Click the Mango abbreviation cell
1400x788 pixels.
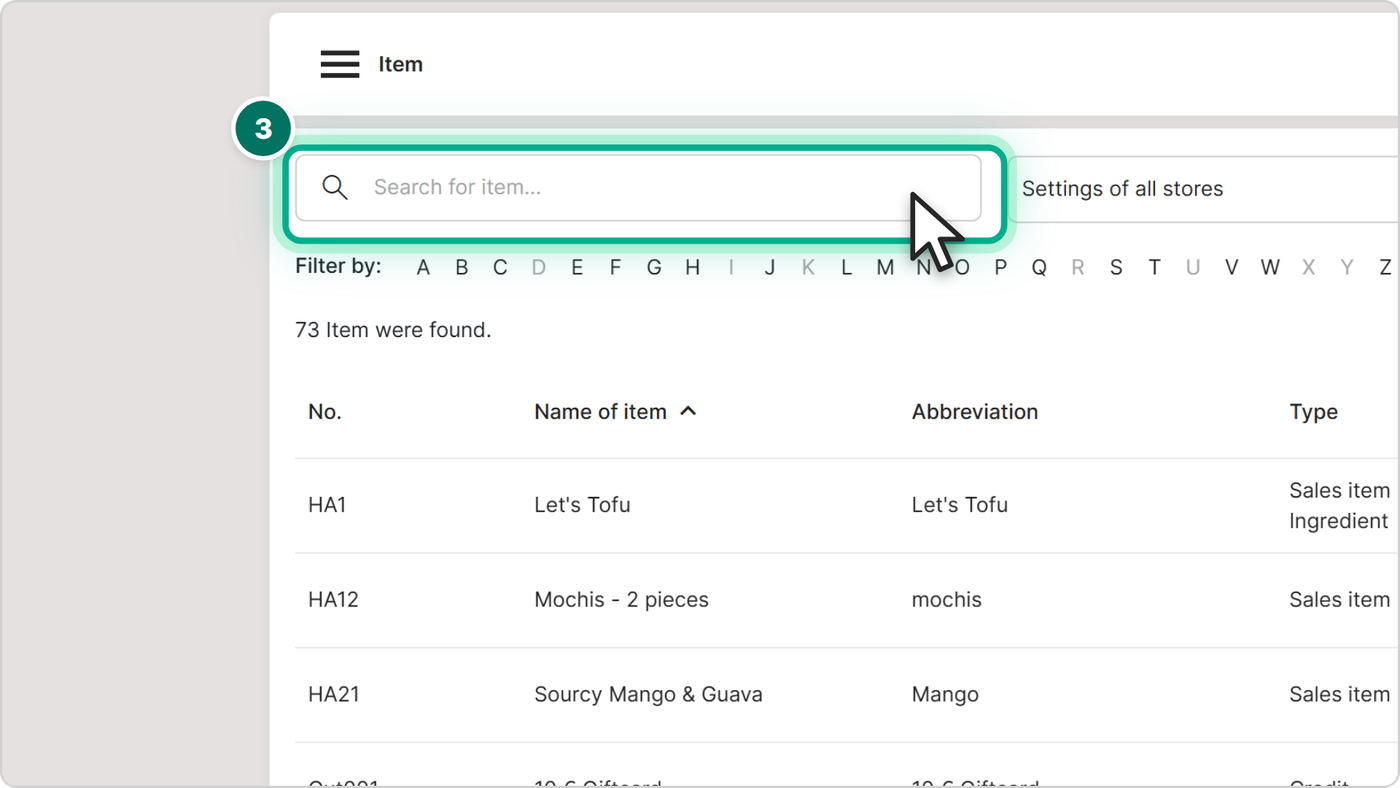(x=945, y=694)
